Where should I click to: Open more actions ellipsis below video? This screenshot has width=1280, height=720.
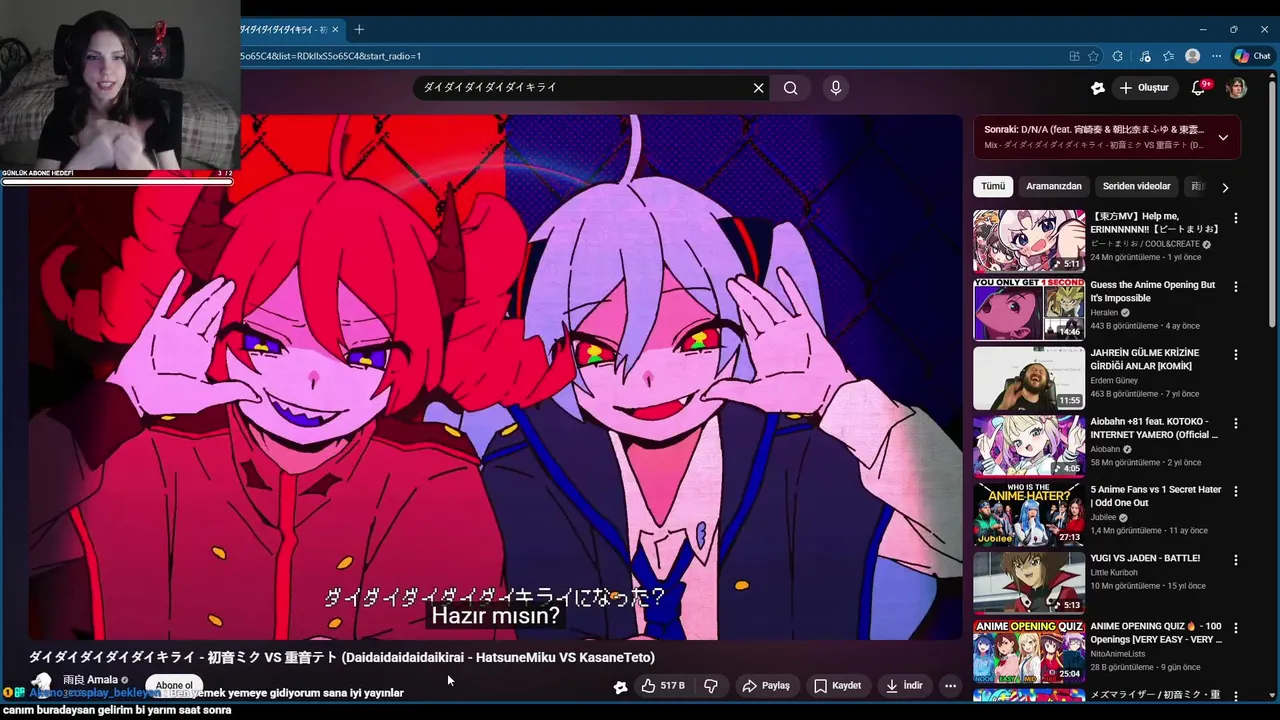coord(951,686)
